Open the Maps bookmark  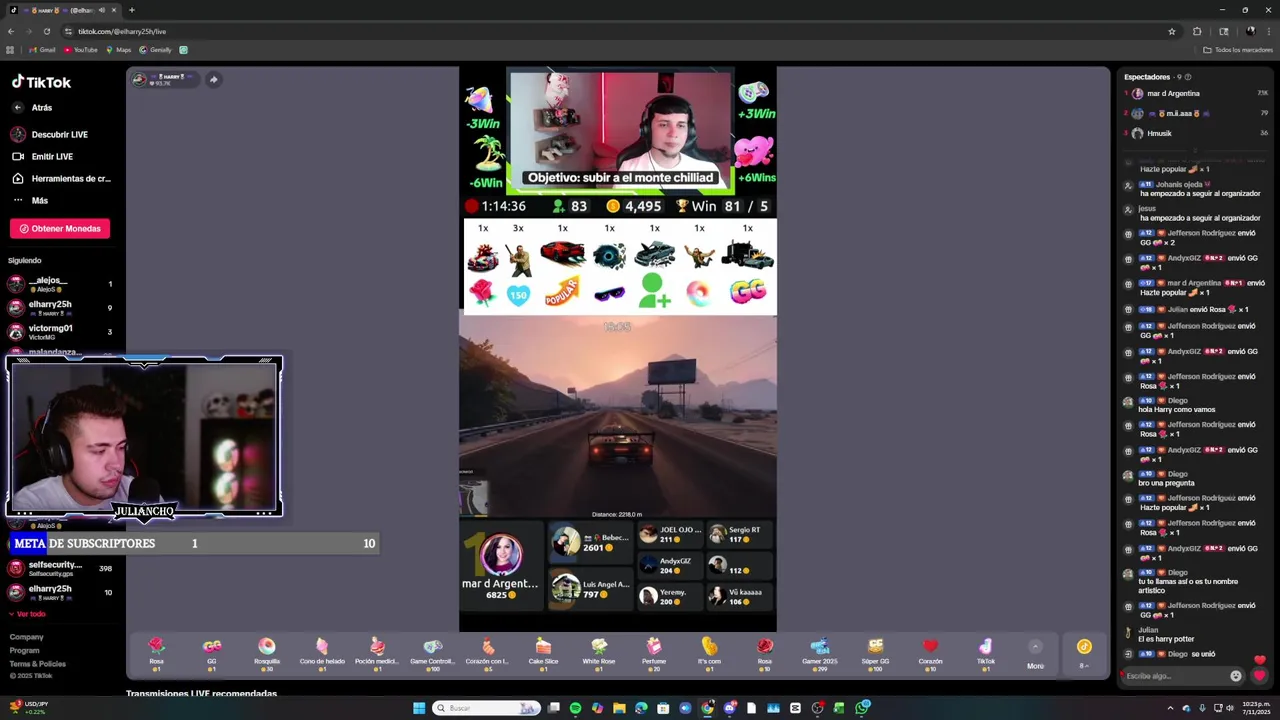coord(118,50)
